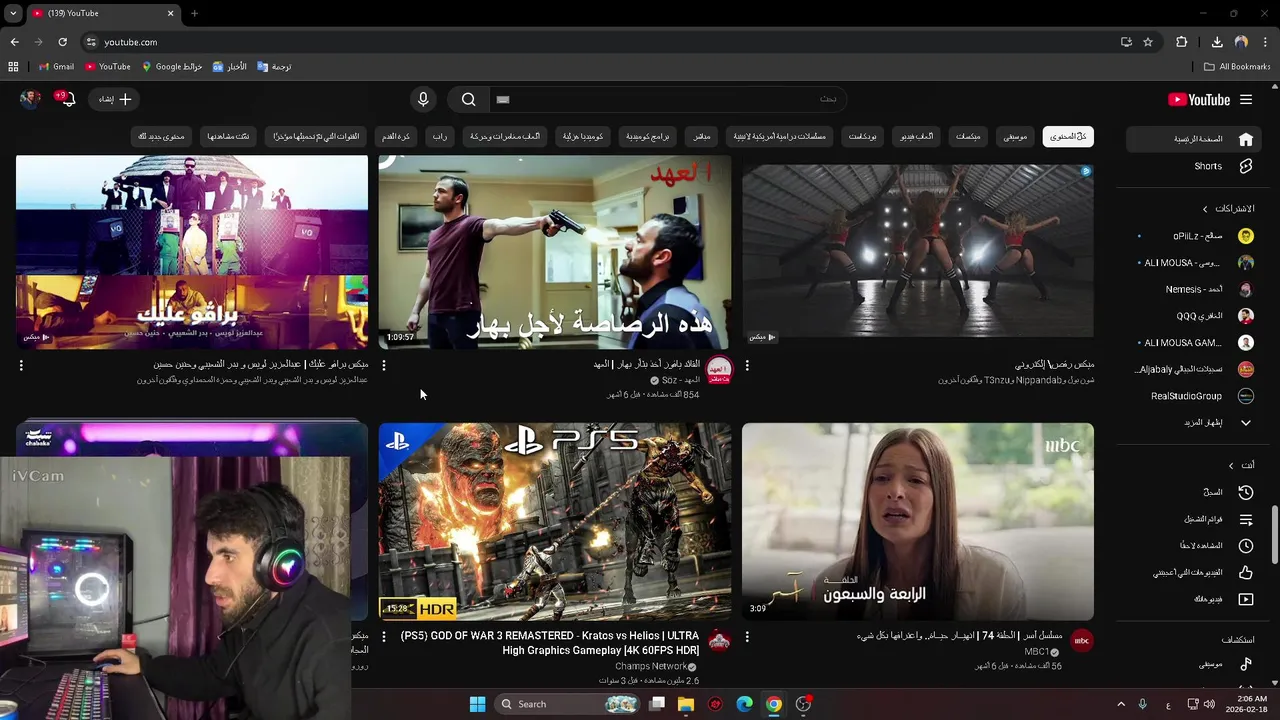Click the YouTube logo
Screen dimensions: 1280x720
1199,99
